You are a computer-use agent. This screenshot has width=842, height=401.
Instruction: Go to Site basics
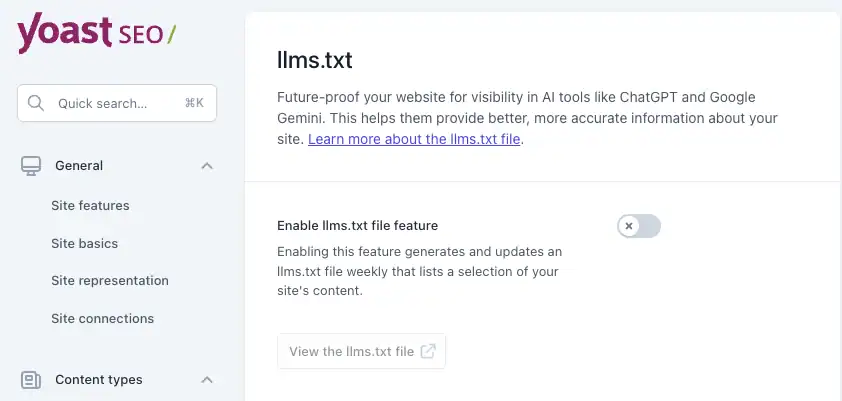click(x=84, y=243)
